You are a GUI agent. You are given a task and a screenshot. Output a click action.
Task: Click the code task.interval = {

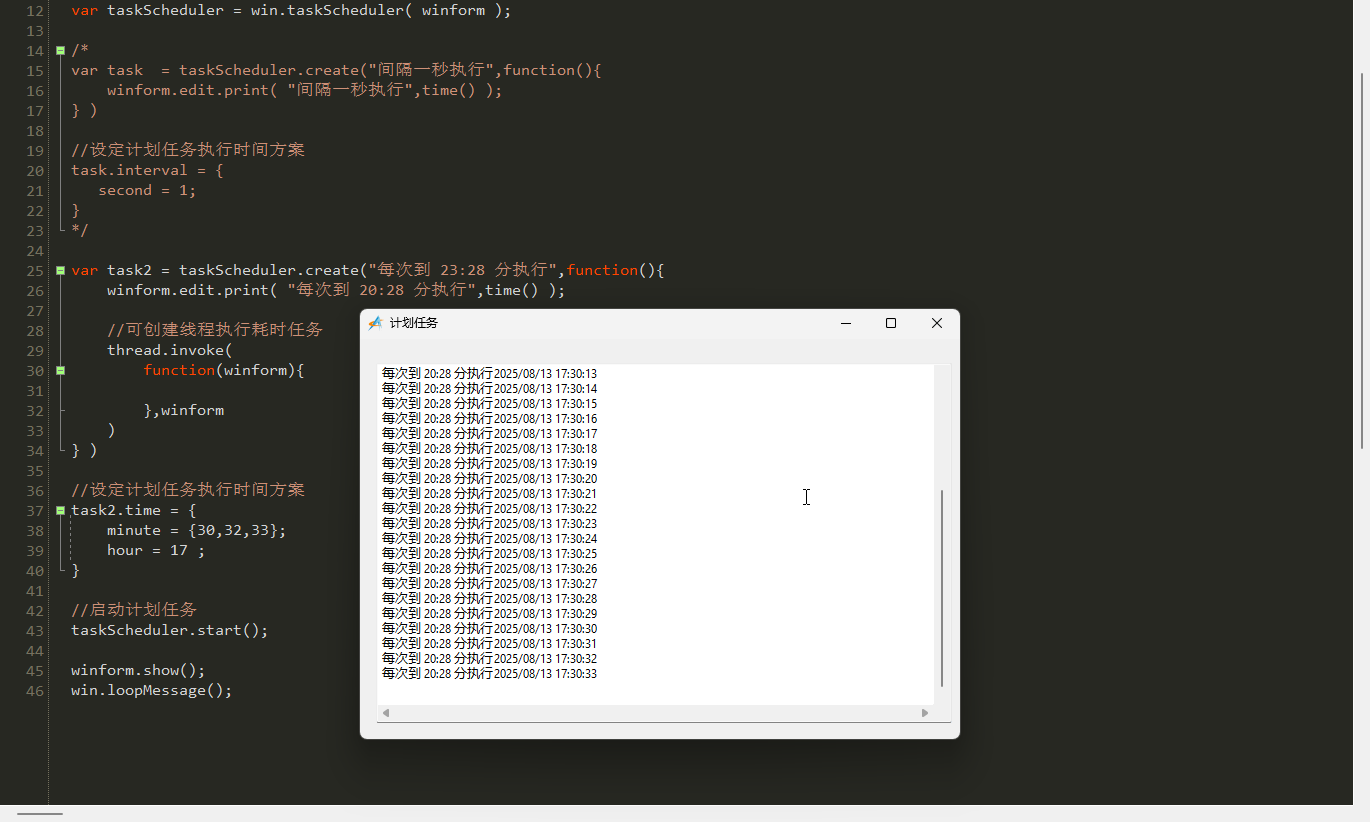[x=147, y=170]
